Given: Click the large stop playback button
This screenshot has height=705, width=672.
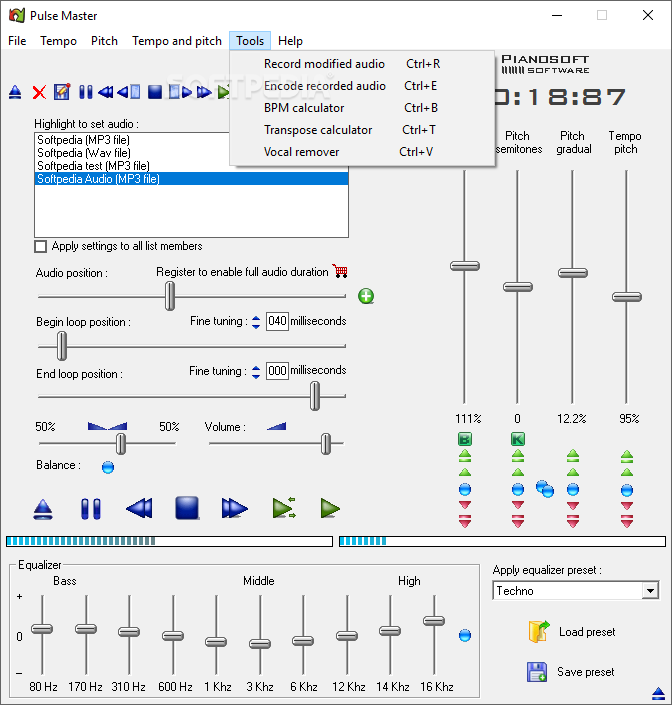Looking at the screenshot, I should (x=187, y=508).
